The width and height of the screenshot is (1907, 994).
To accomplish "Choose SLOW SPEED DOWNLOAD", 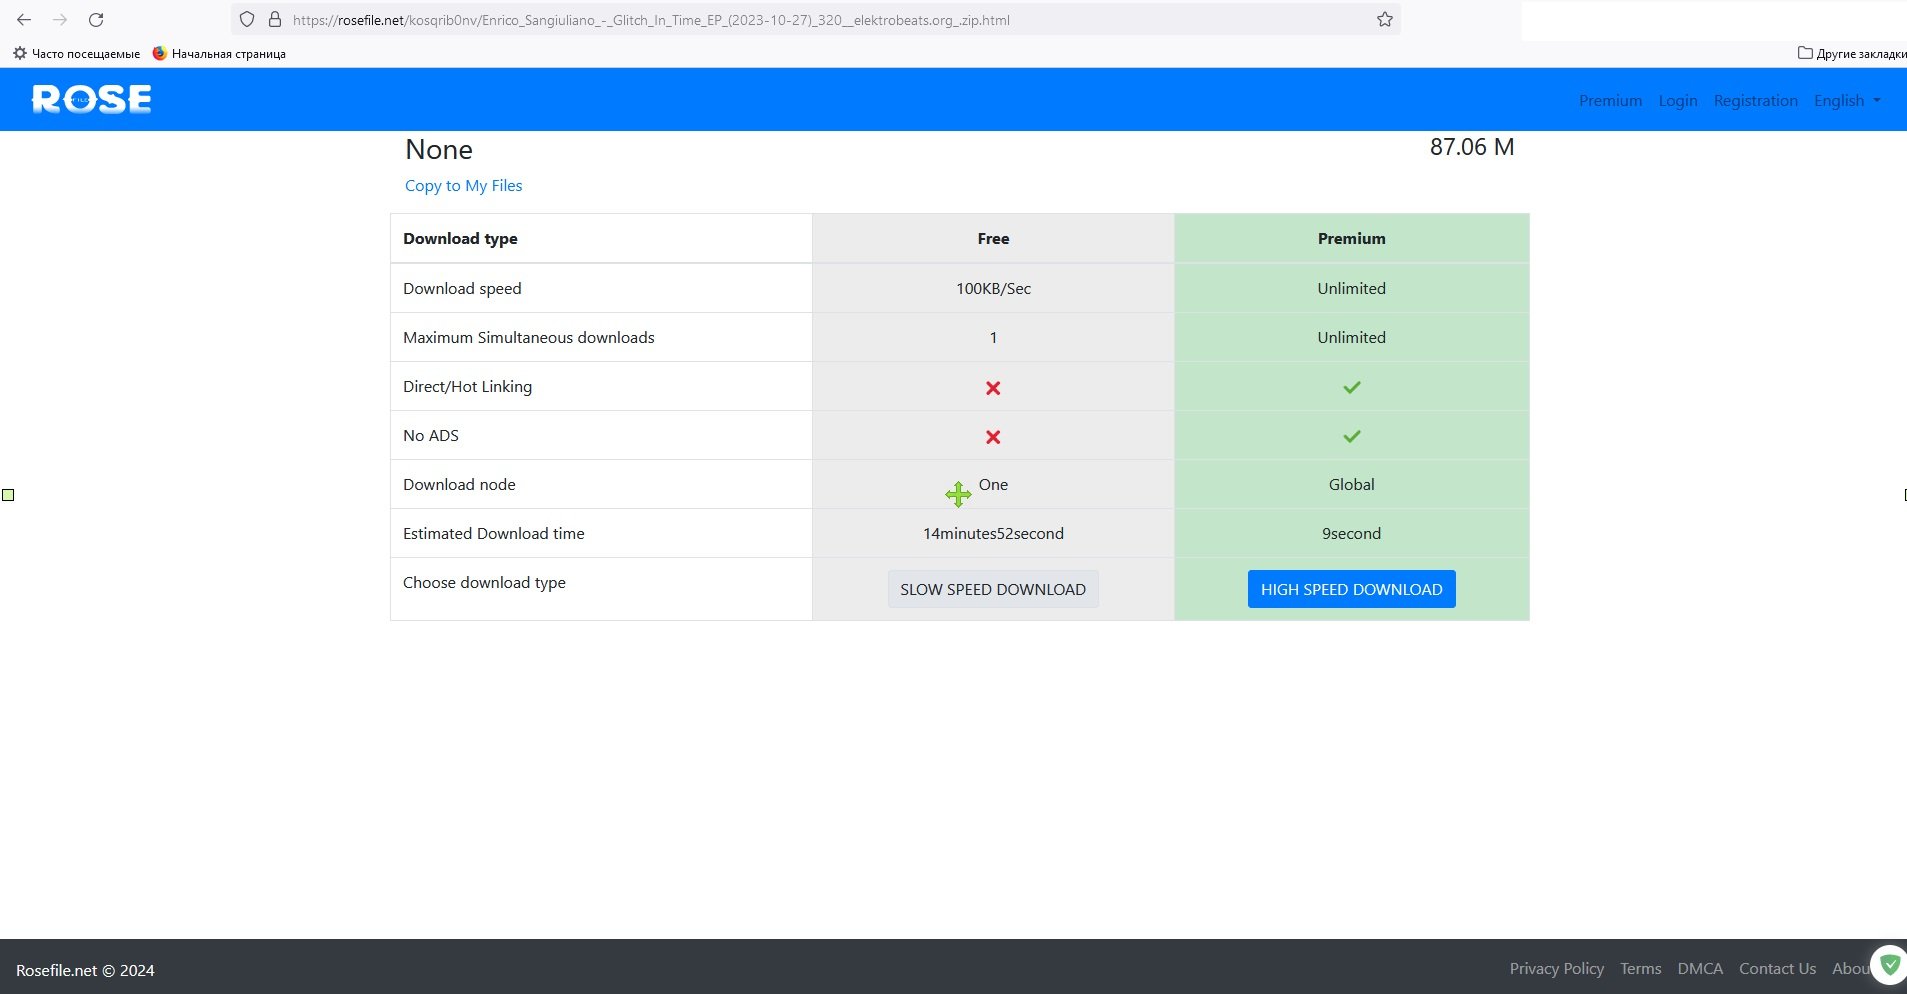I will [x=992, y=589].
